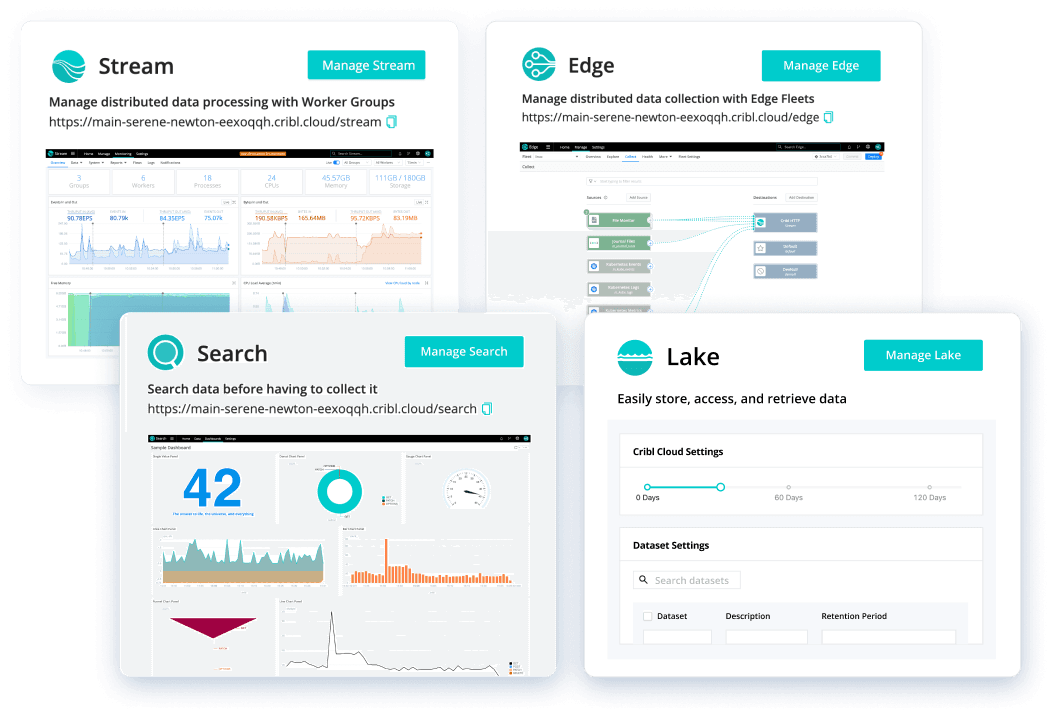This screenshot has height=715, width=1052.
Task: Click the DevNull destination blocked icon
Action: (x=760, y=271)
